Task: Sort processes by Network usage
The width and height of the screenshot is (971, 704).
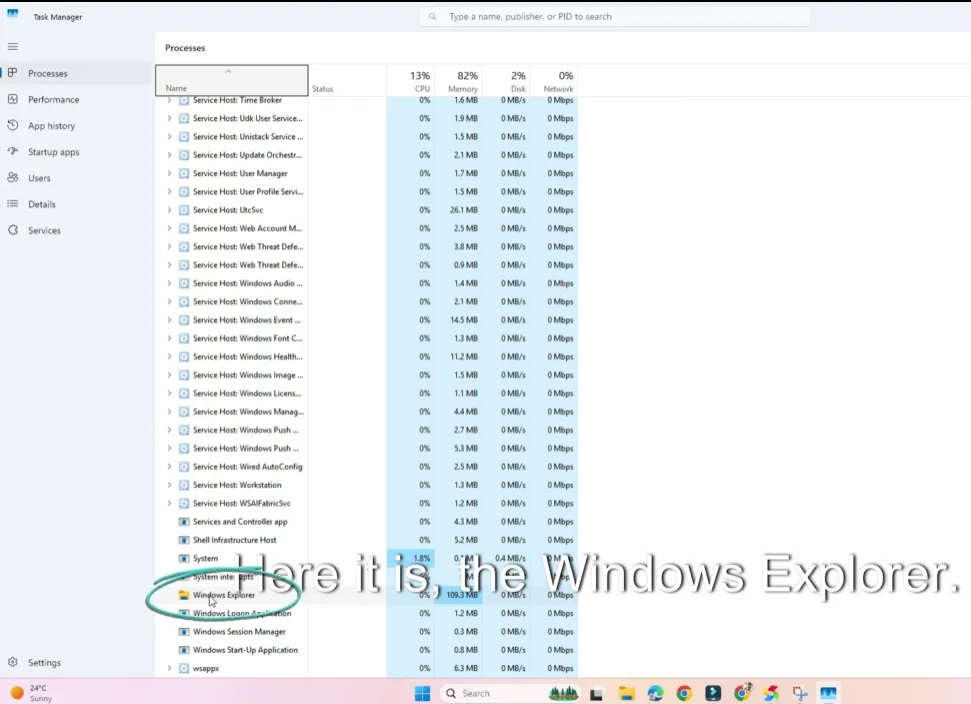Action: tap(554, 80)
